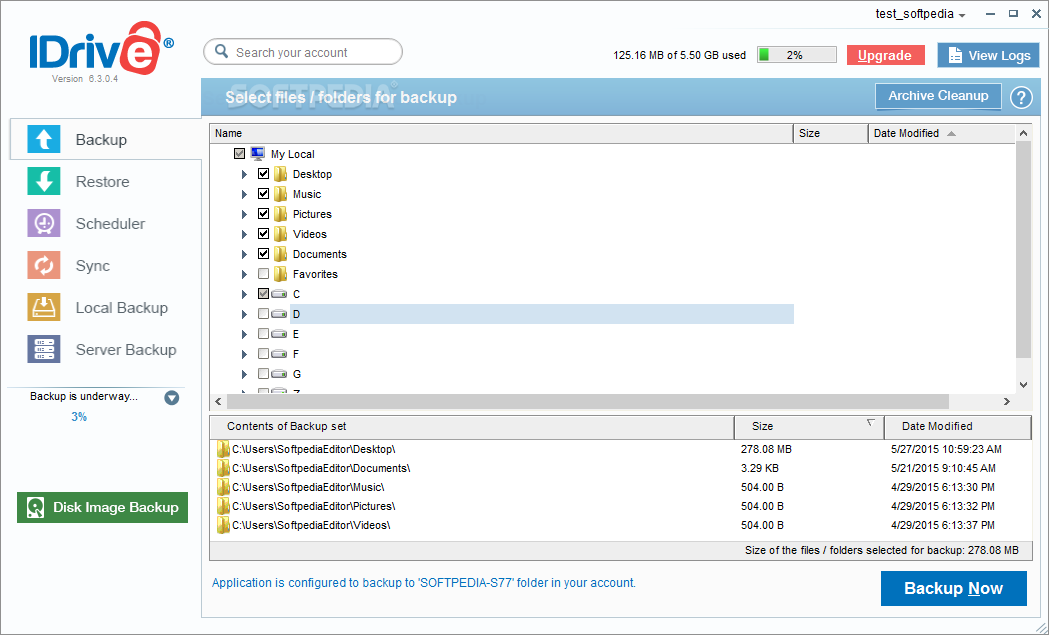Sort backup set by Size column
1049x635 pixels.
[x=809, y=426]
